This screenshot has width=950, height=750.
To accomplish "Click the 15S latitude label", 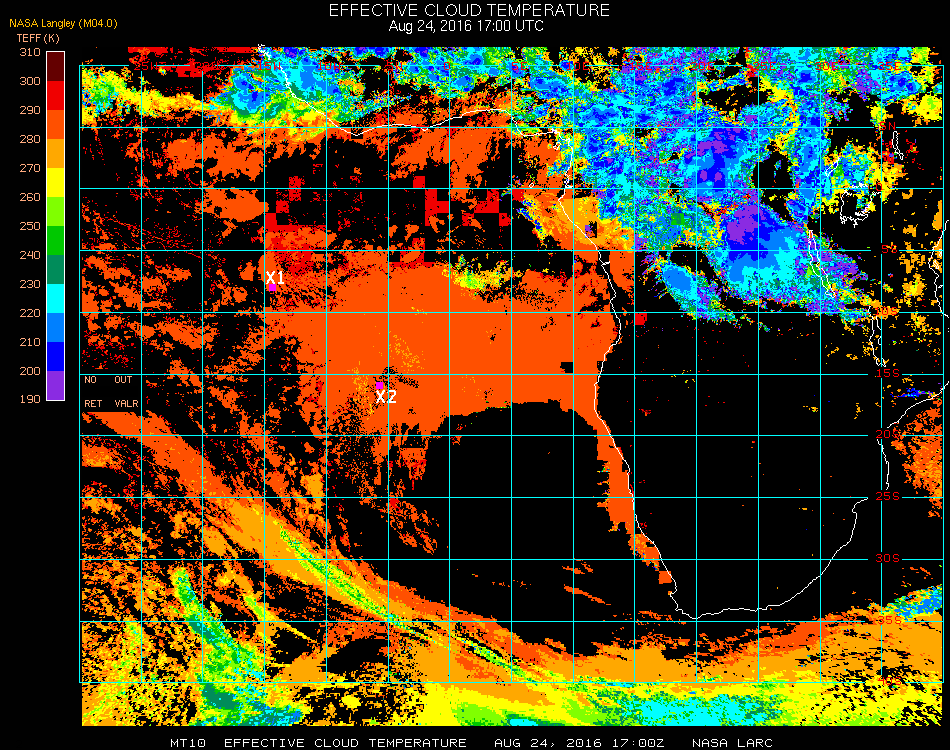I will [x=887, y=373].
